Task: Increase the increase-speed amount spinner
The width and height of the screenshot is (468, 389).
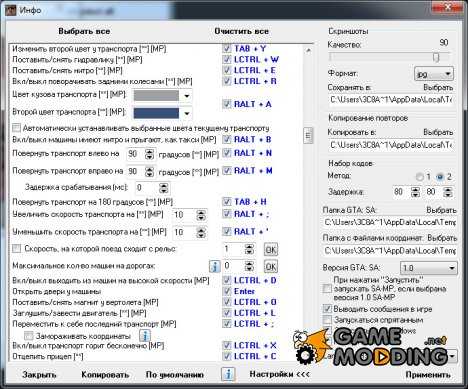Action: tap(201, 212)
